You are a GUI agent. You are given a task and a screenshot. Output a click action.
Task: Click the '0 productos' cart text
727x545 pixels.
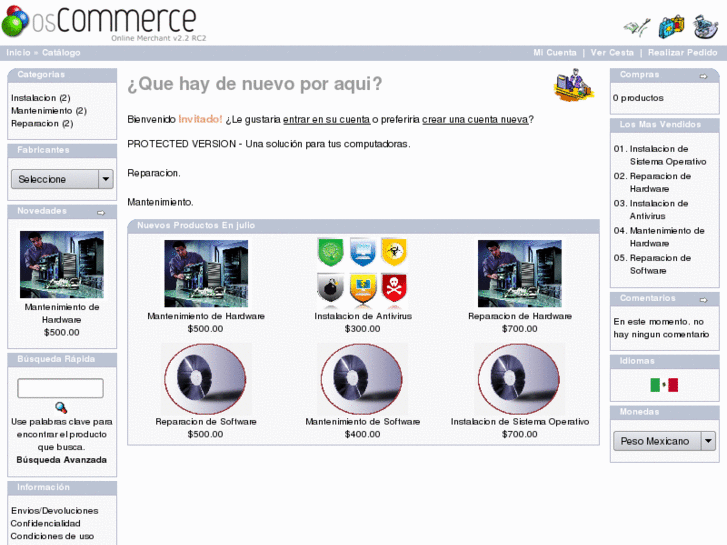pyautogui.click(x=638, y=98)
